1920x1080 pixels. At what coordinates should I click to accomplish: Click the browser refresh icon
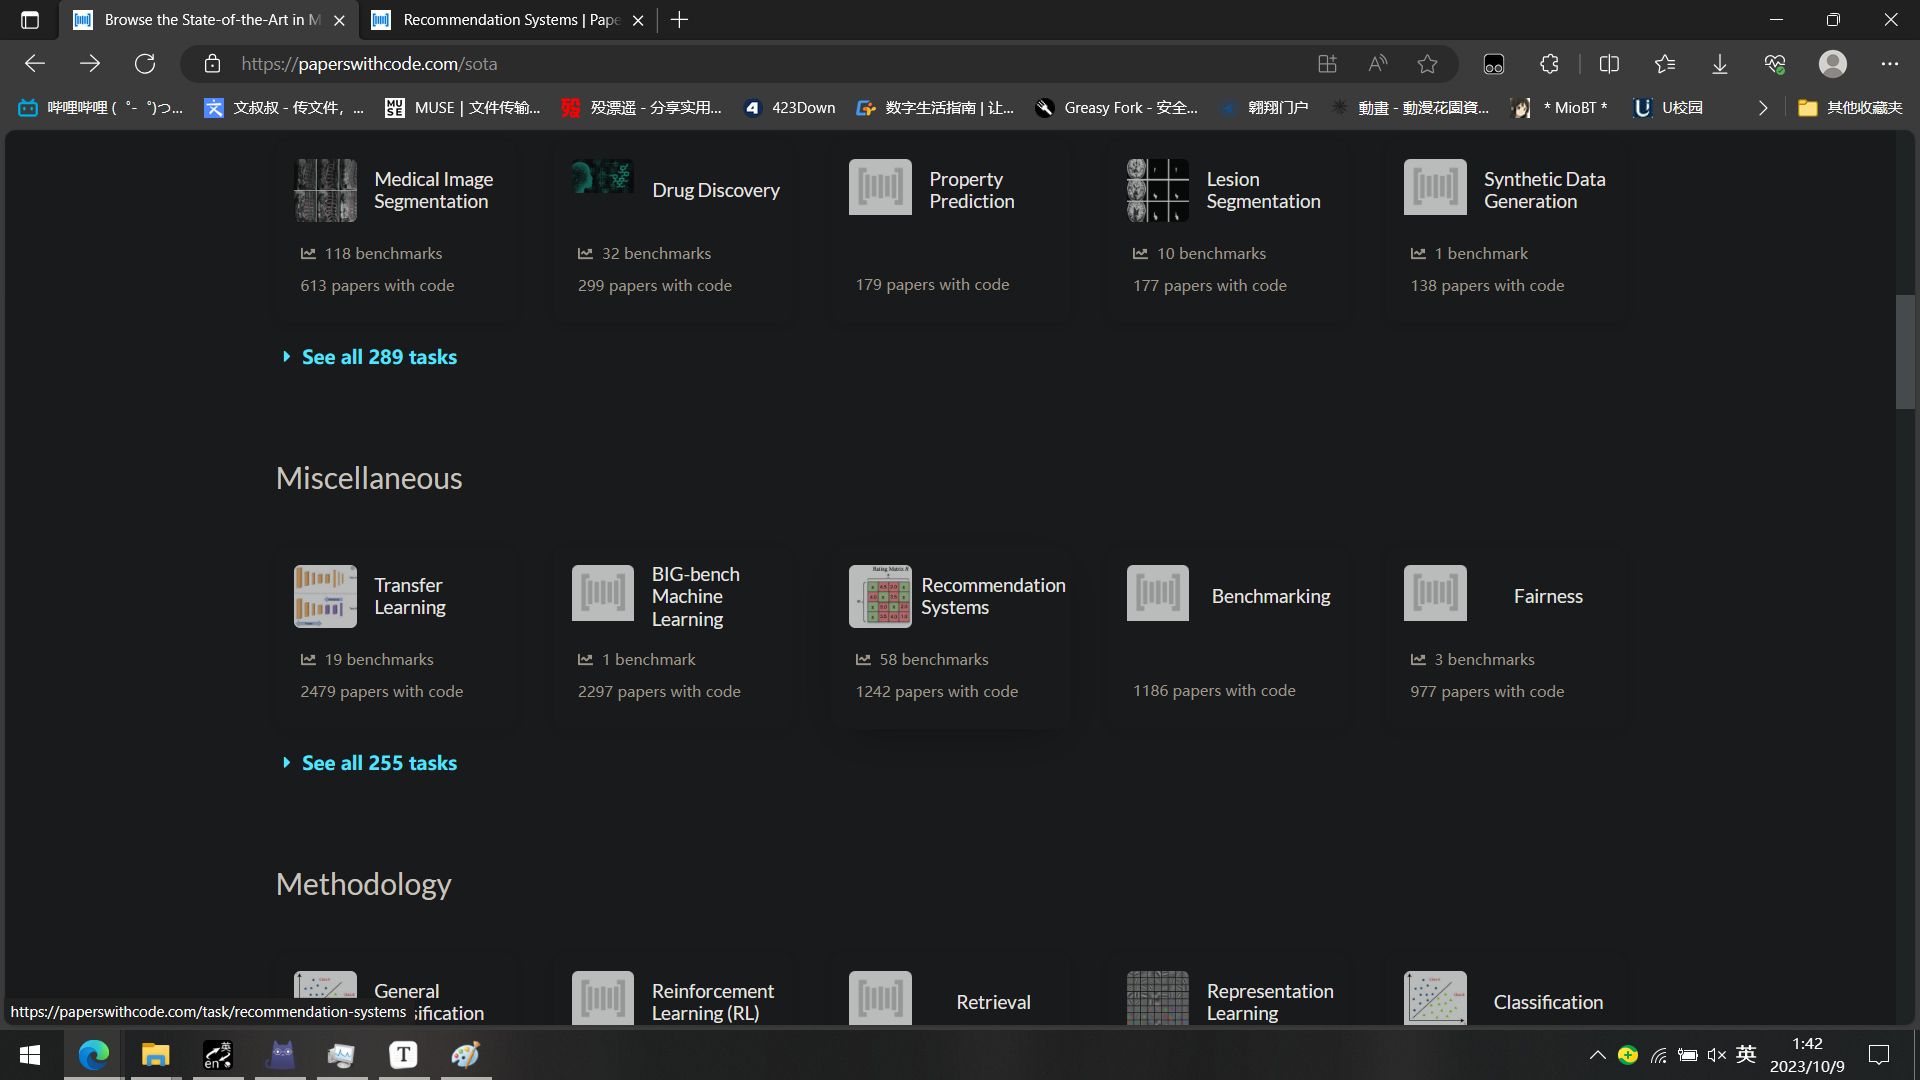click(145, 64)
